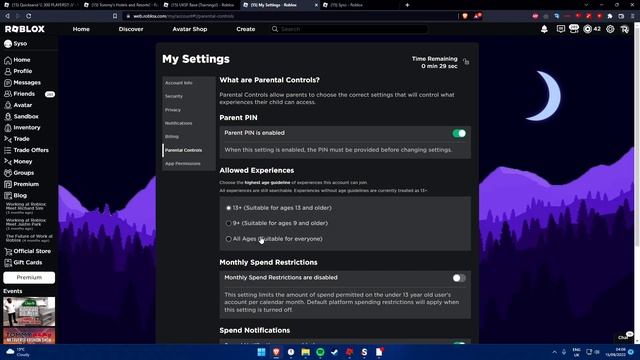
Task: Toggle Monthly Spend Restrictions switch
Action: point(459,278)
